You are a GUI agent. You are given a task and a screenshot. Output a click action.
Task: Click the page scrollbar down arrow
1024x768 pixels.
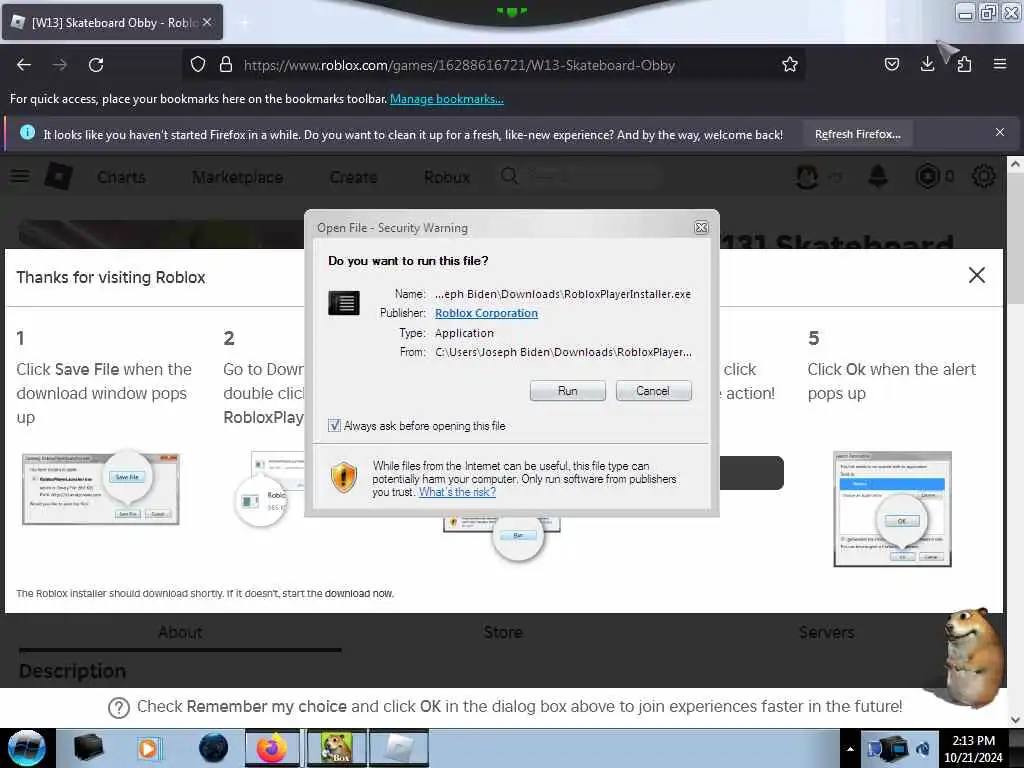[x=1015, y=719]
